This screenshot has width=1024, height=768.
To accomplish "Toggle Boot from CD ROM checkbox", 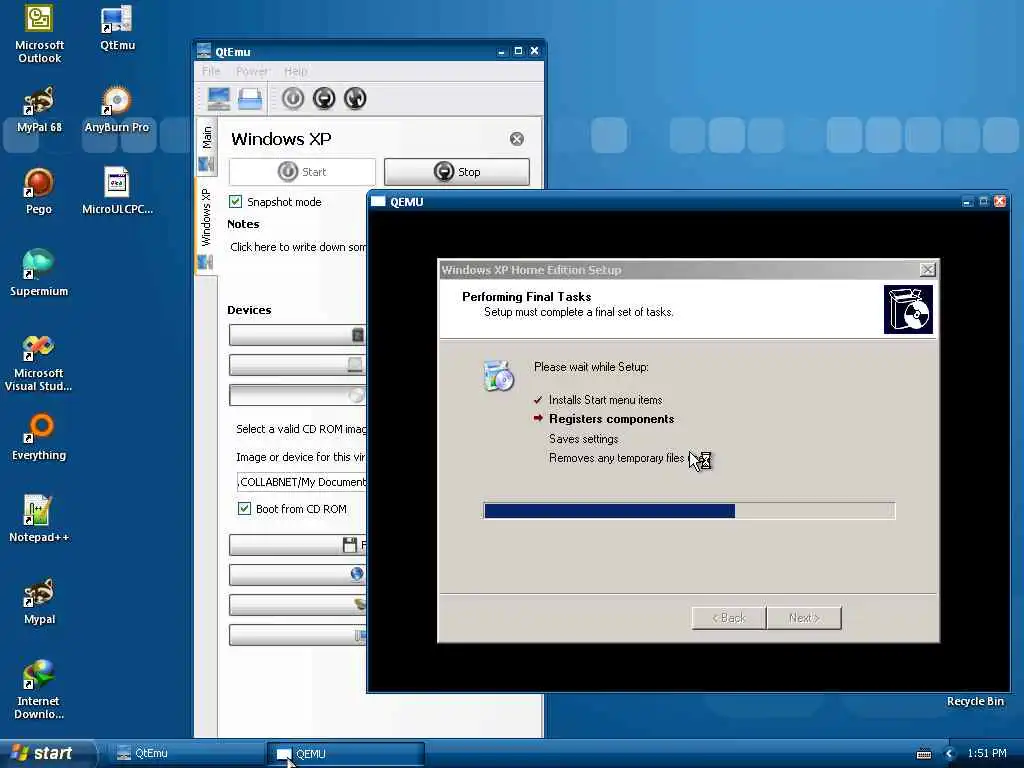I will (244, 508).
